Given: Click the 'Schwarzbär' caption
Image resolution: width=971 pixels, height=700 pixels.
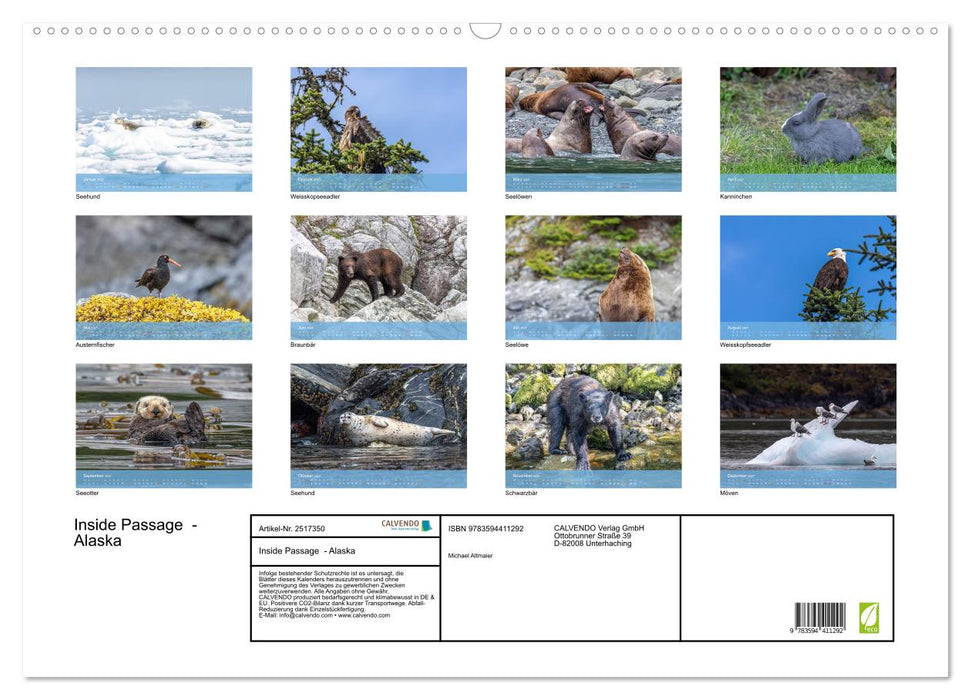Looking at the screenshot, I should coord(521,493).
